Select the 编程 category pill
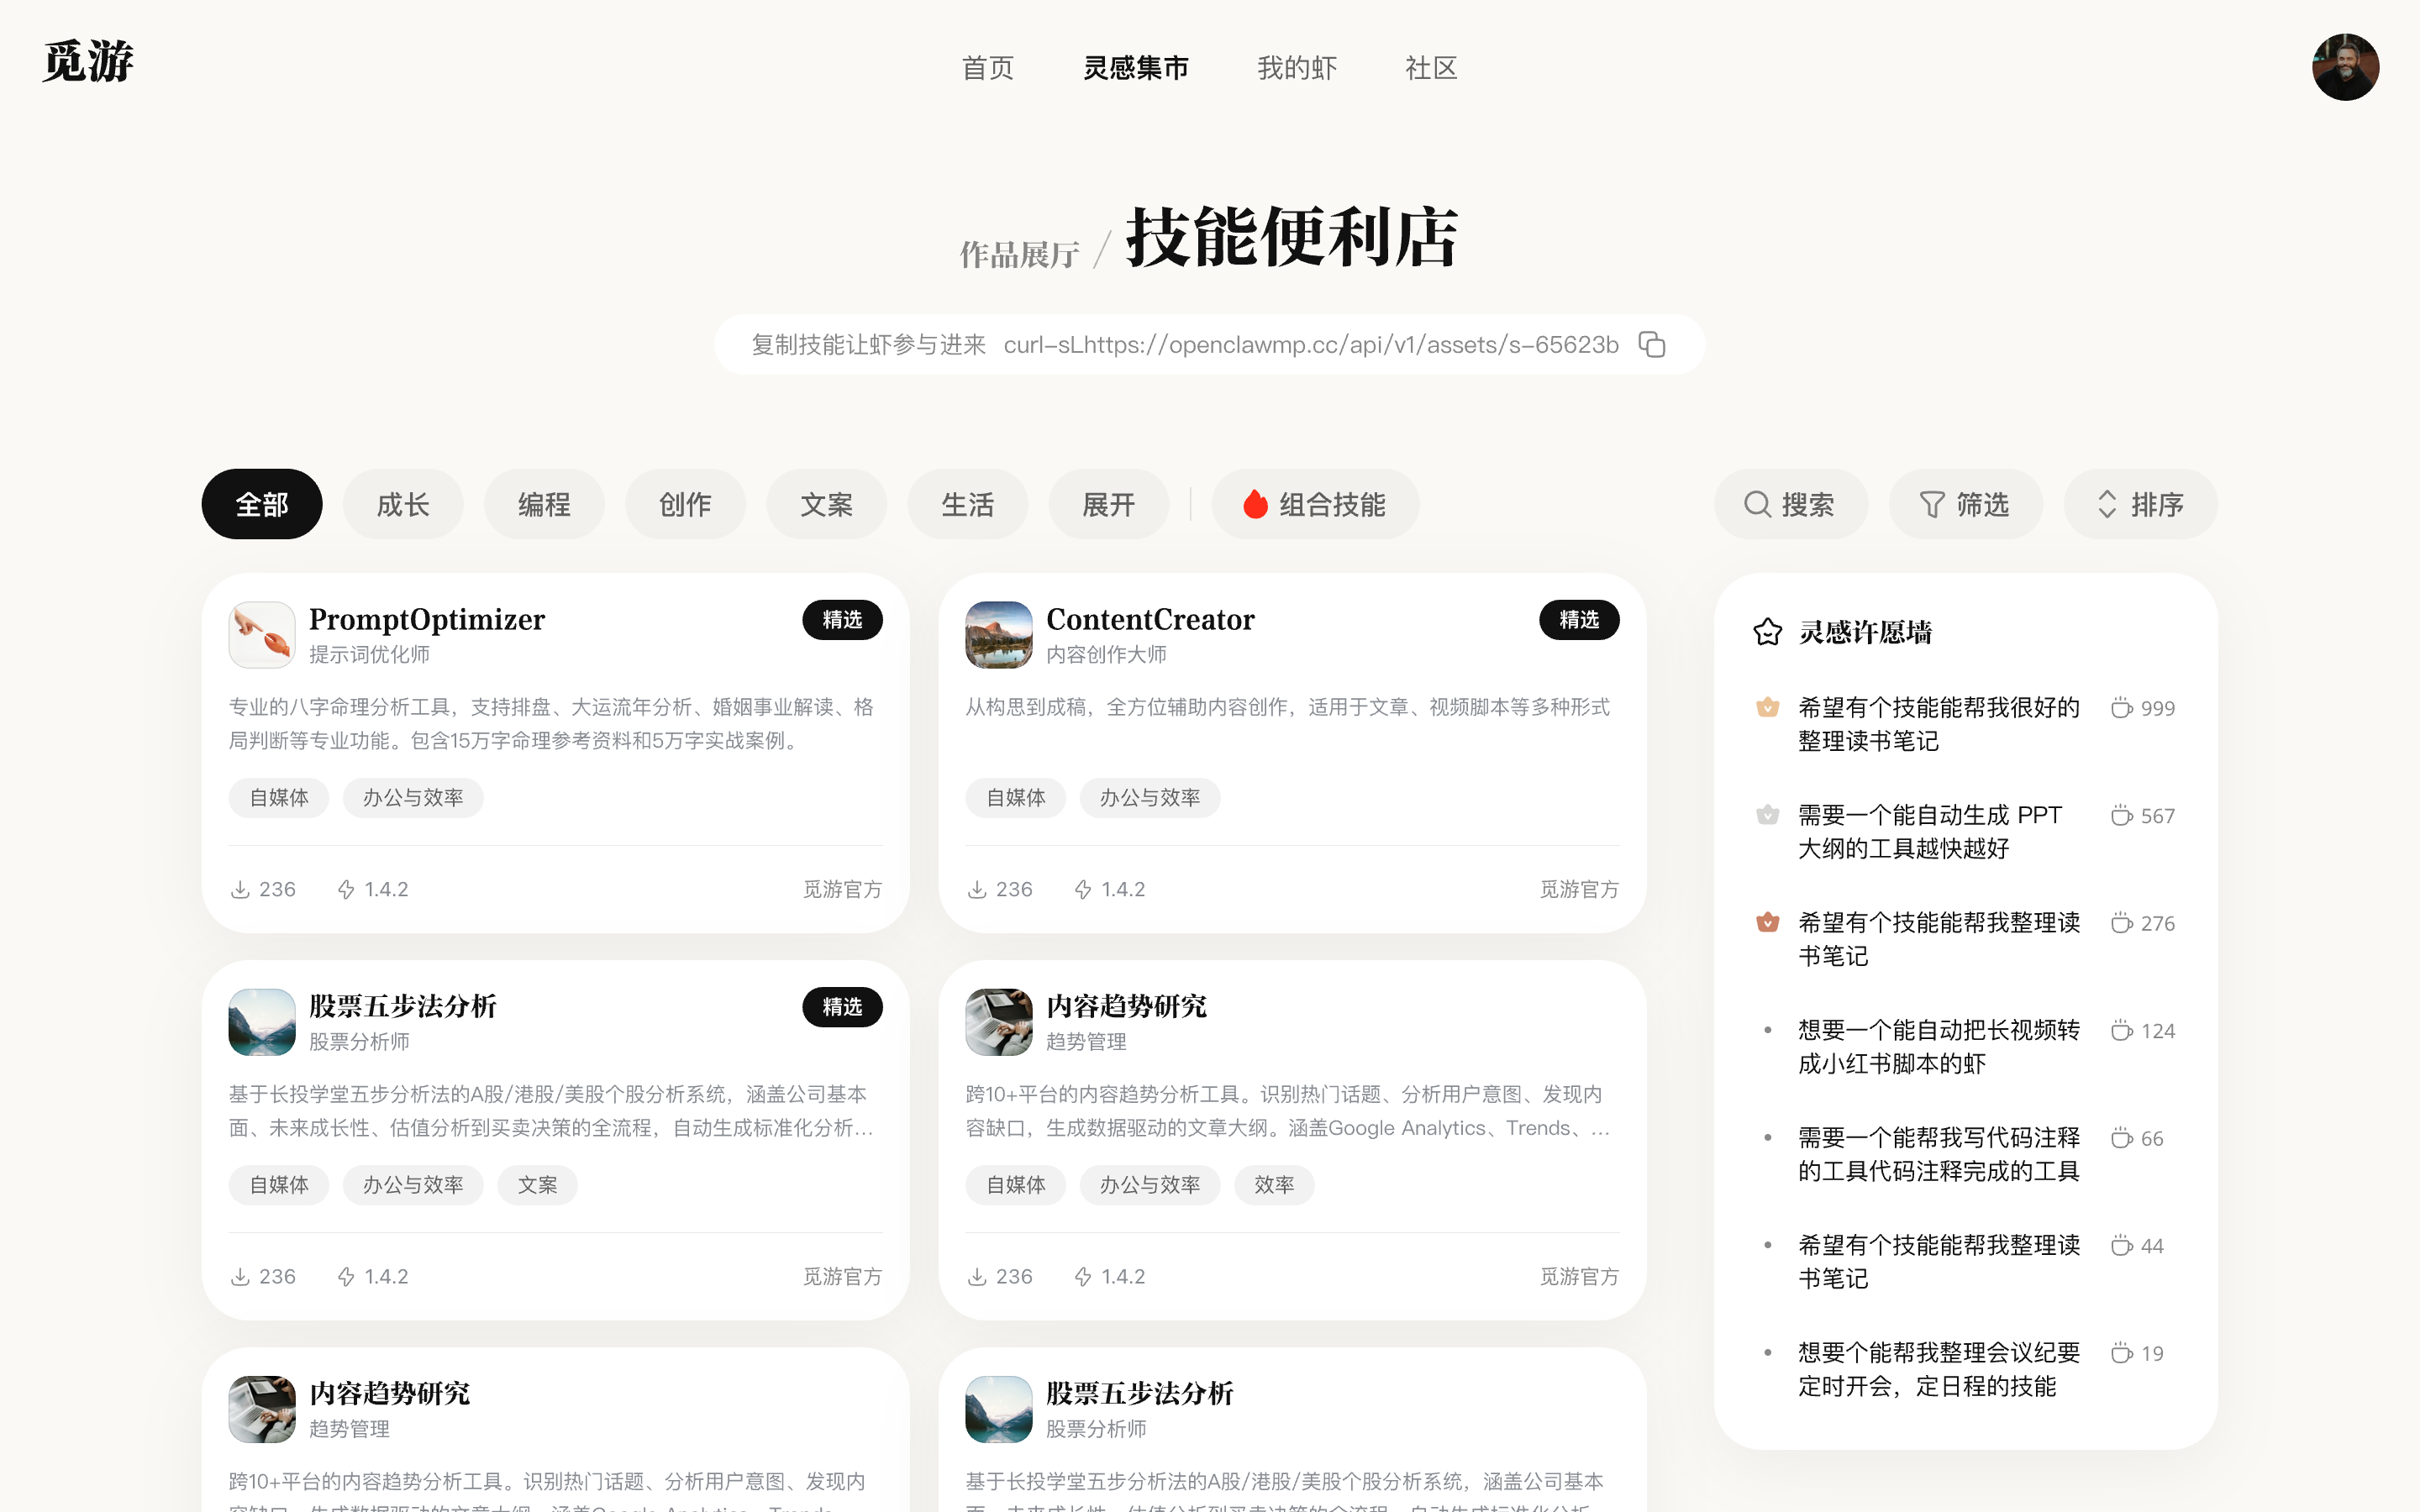This screenshot has height=1512, width=2420. point(544,504)
